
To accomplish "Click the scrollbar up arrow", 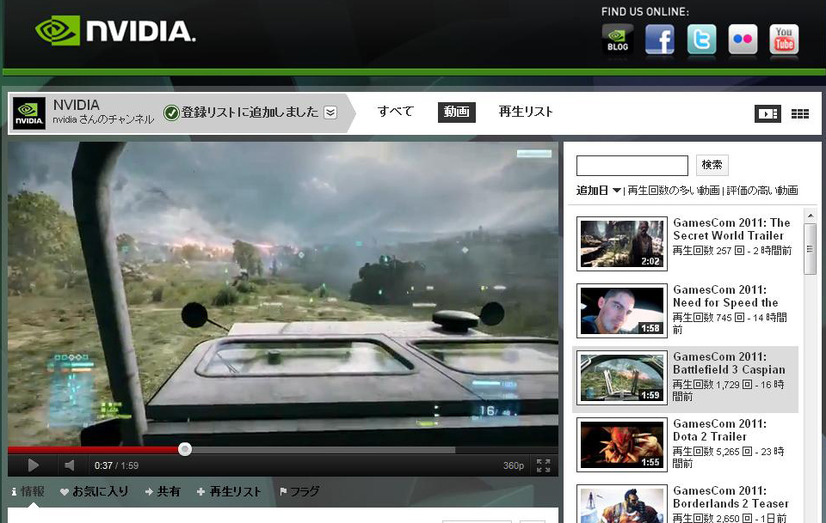I will pos(810,215).
